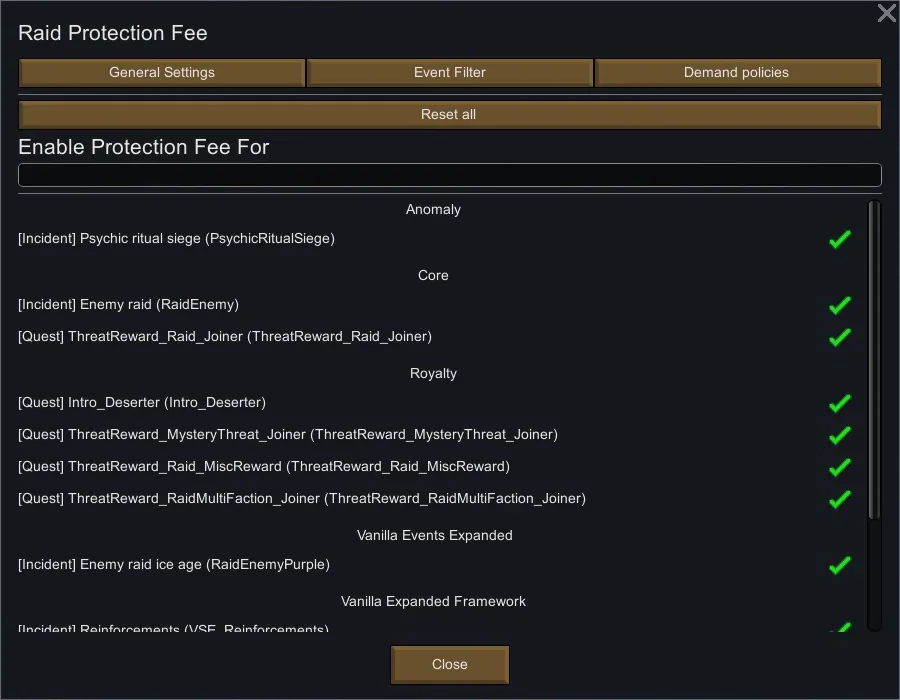
Task: Disable Psychic ritual siege protection fee checkmark
Action: (x=839, y=240)
